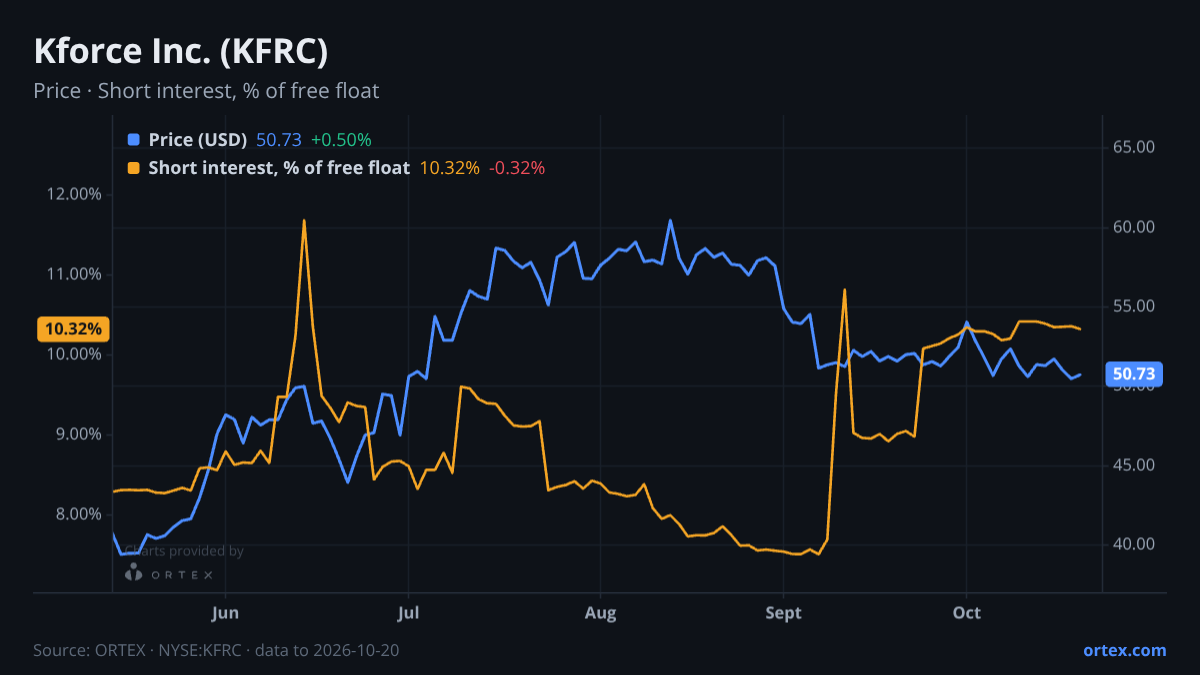This screenshot has height=675, width=1200.
Task: Click the -0.32% short interest change
Action: pos(517,168)
